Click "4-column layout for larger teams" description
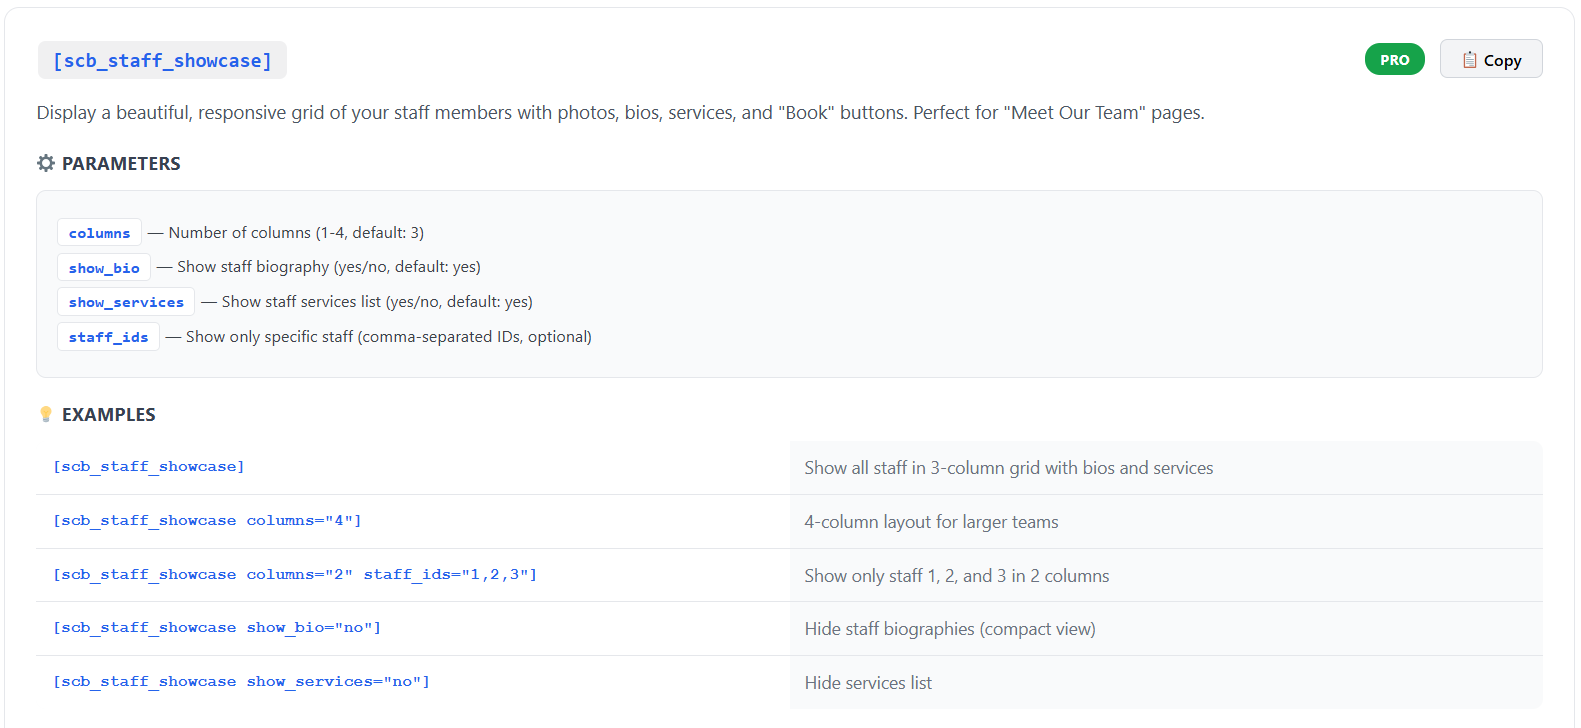The image size is (1581, 728). [931, 522]
